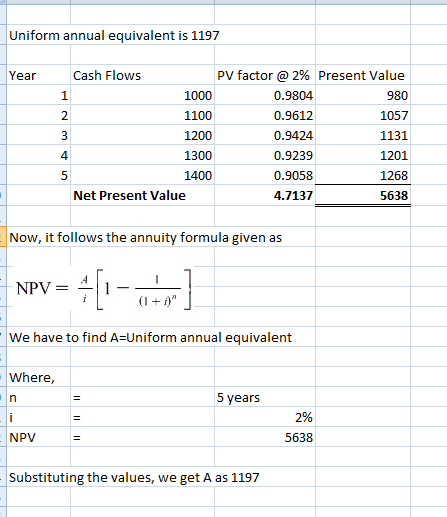Select cash flow value 1300
The height and width of the screenshot is (517, 447).
pos(198,156)
